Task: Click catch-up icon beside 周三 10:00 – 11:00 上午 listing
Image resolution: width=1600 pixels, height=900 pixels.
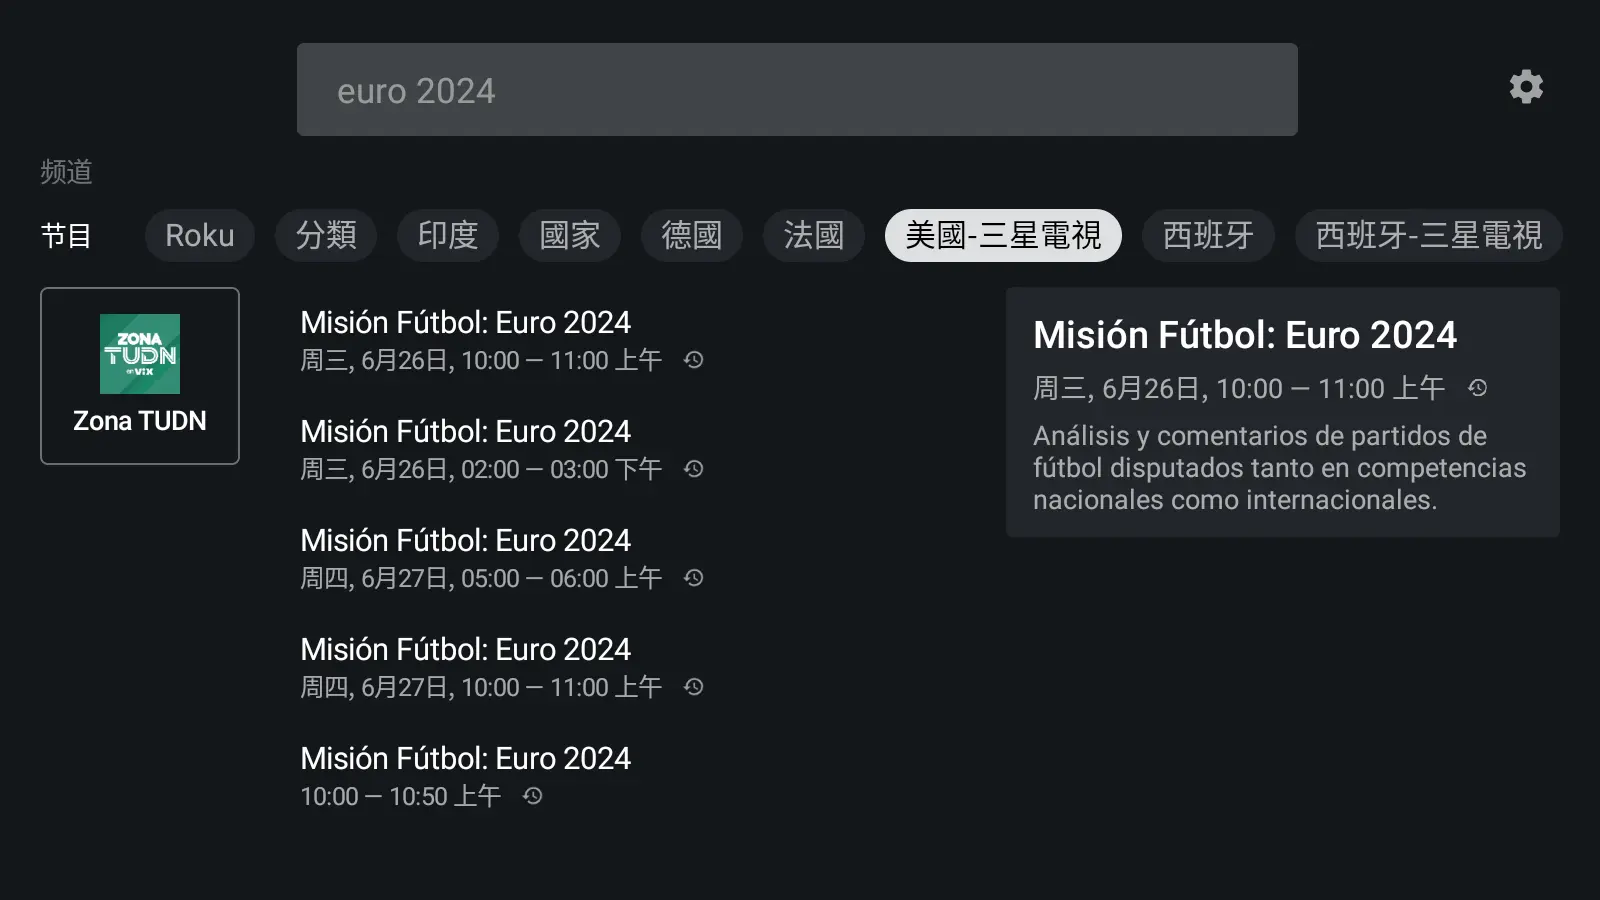Action: [x=694, y=360]
